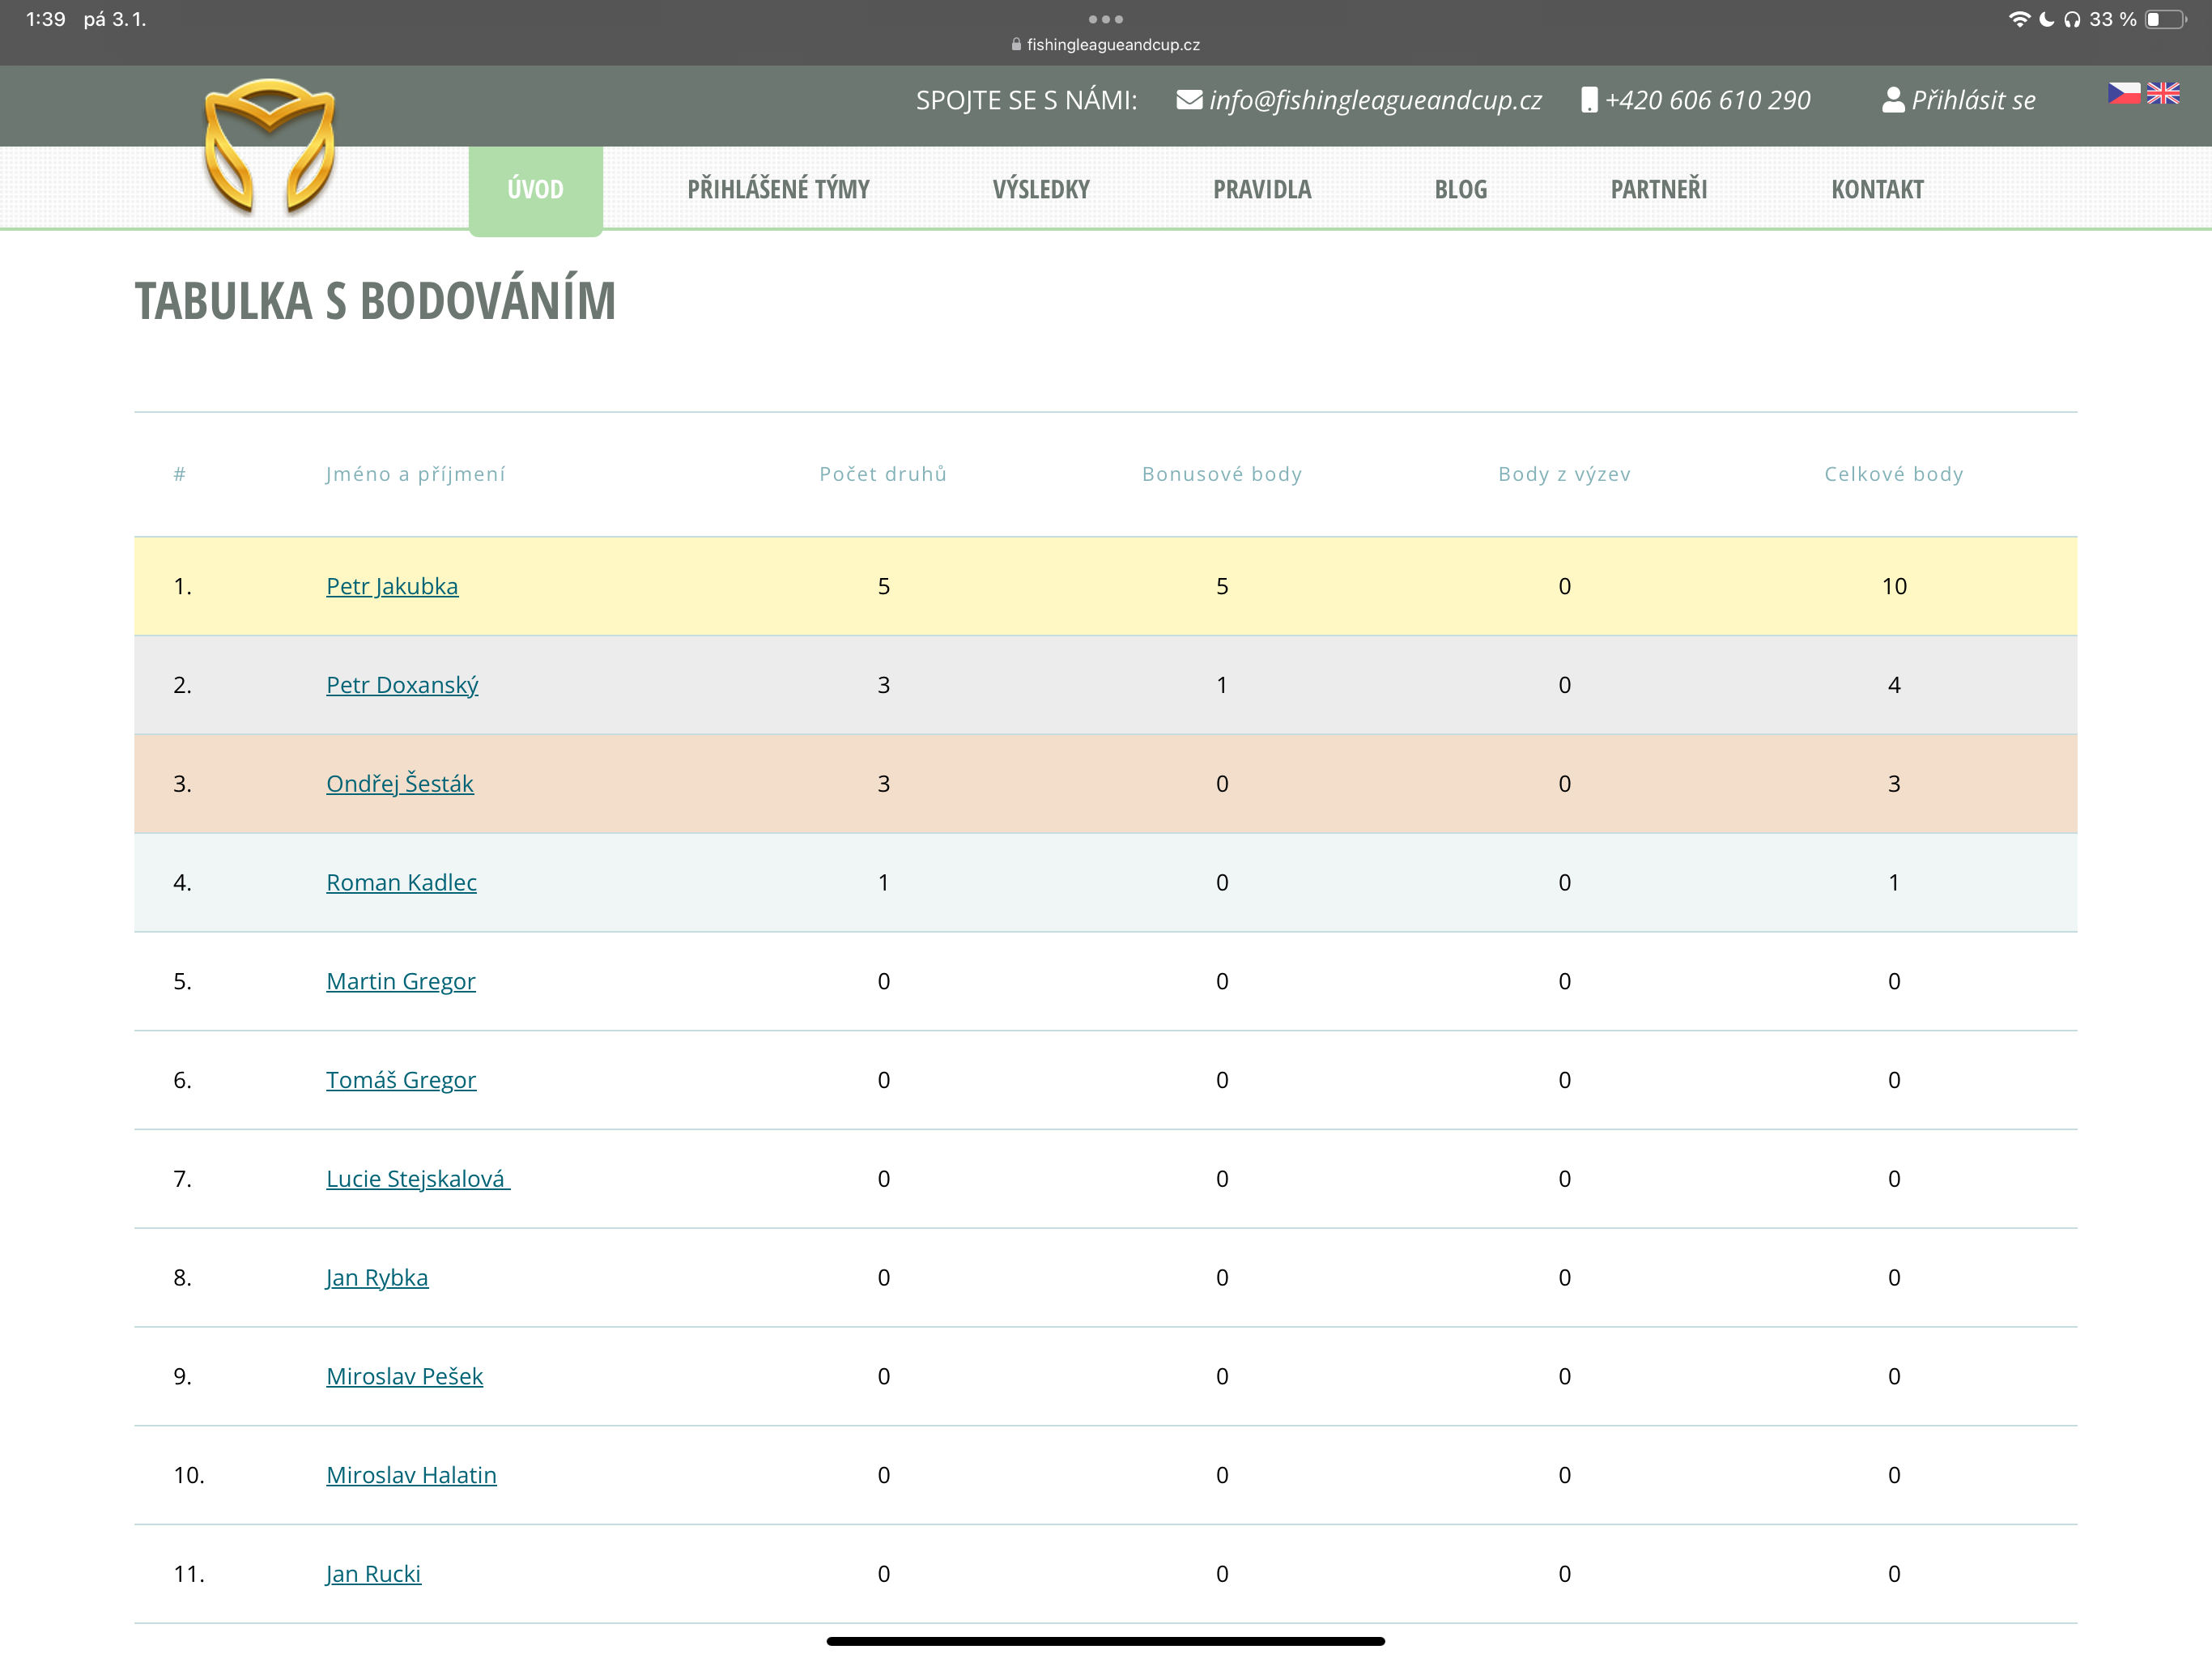Viewport: 2212px width, 1658px height.
Task: Tap the lock icon in address bar
Action: click(x=1016, y=45)
